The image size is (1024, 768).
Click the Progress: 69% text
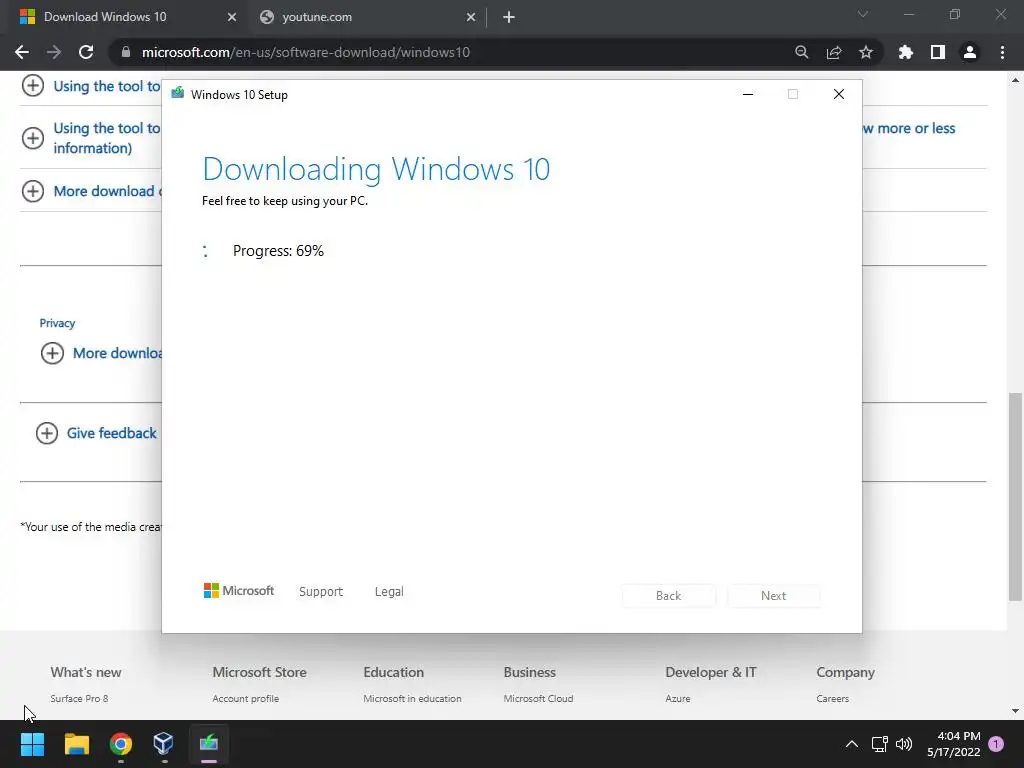[x=278, y=251]
